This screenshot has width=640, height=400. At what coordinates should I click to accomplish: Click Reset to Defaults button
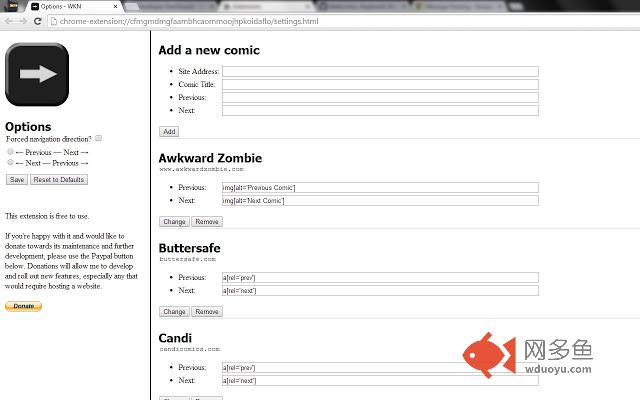coord(59,180)
